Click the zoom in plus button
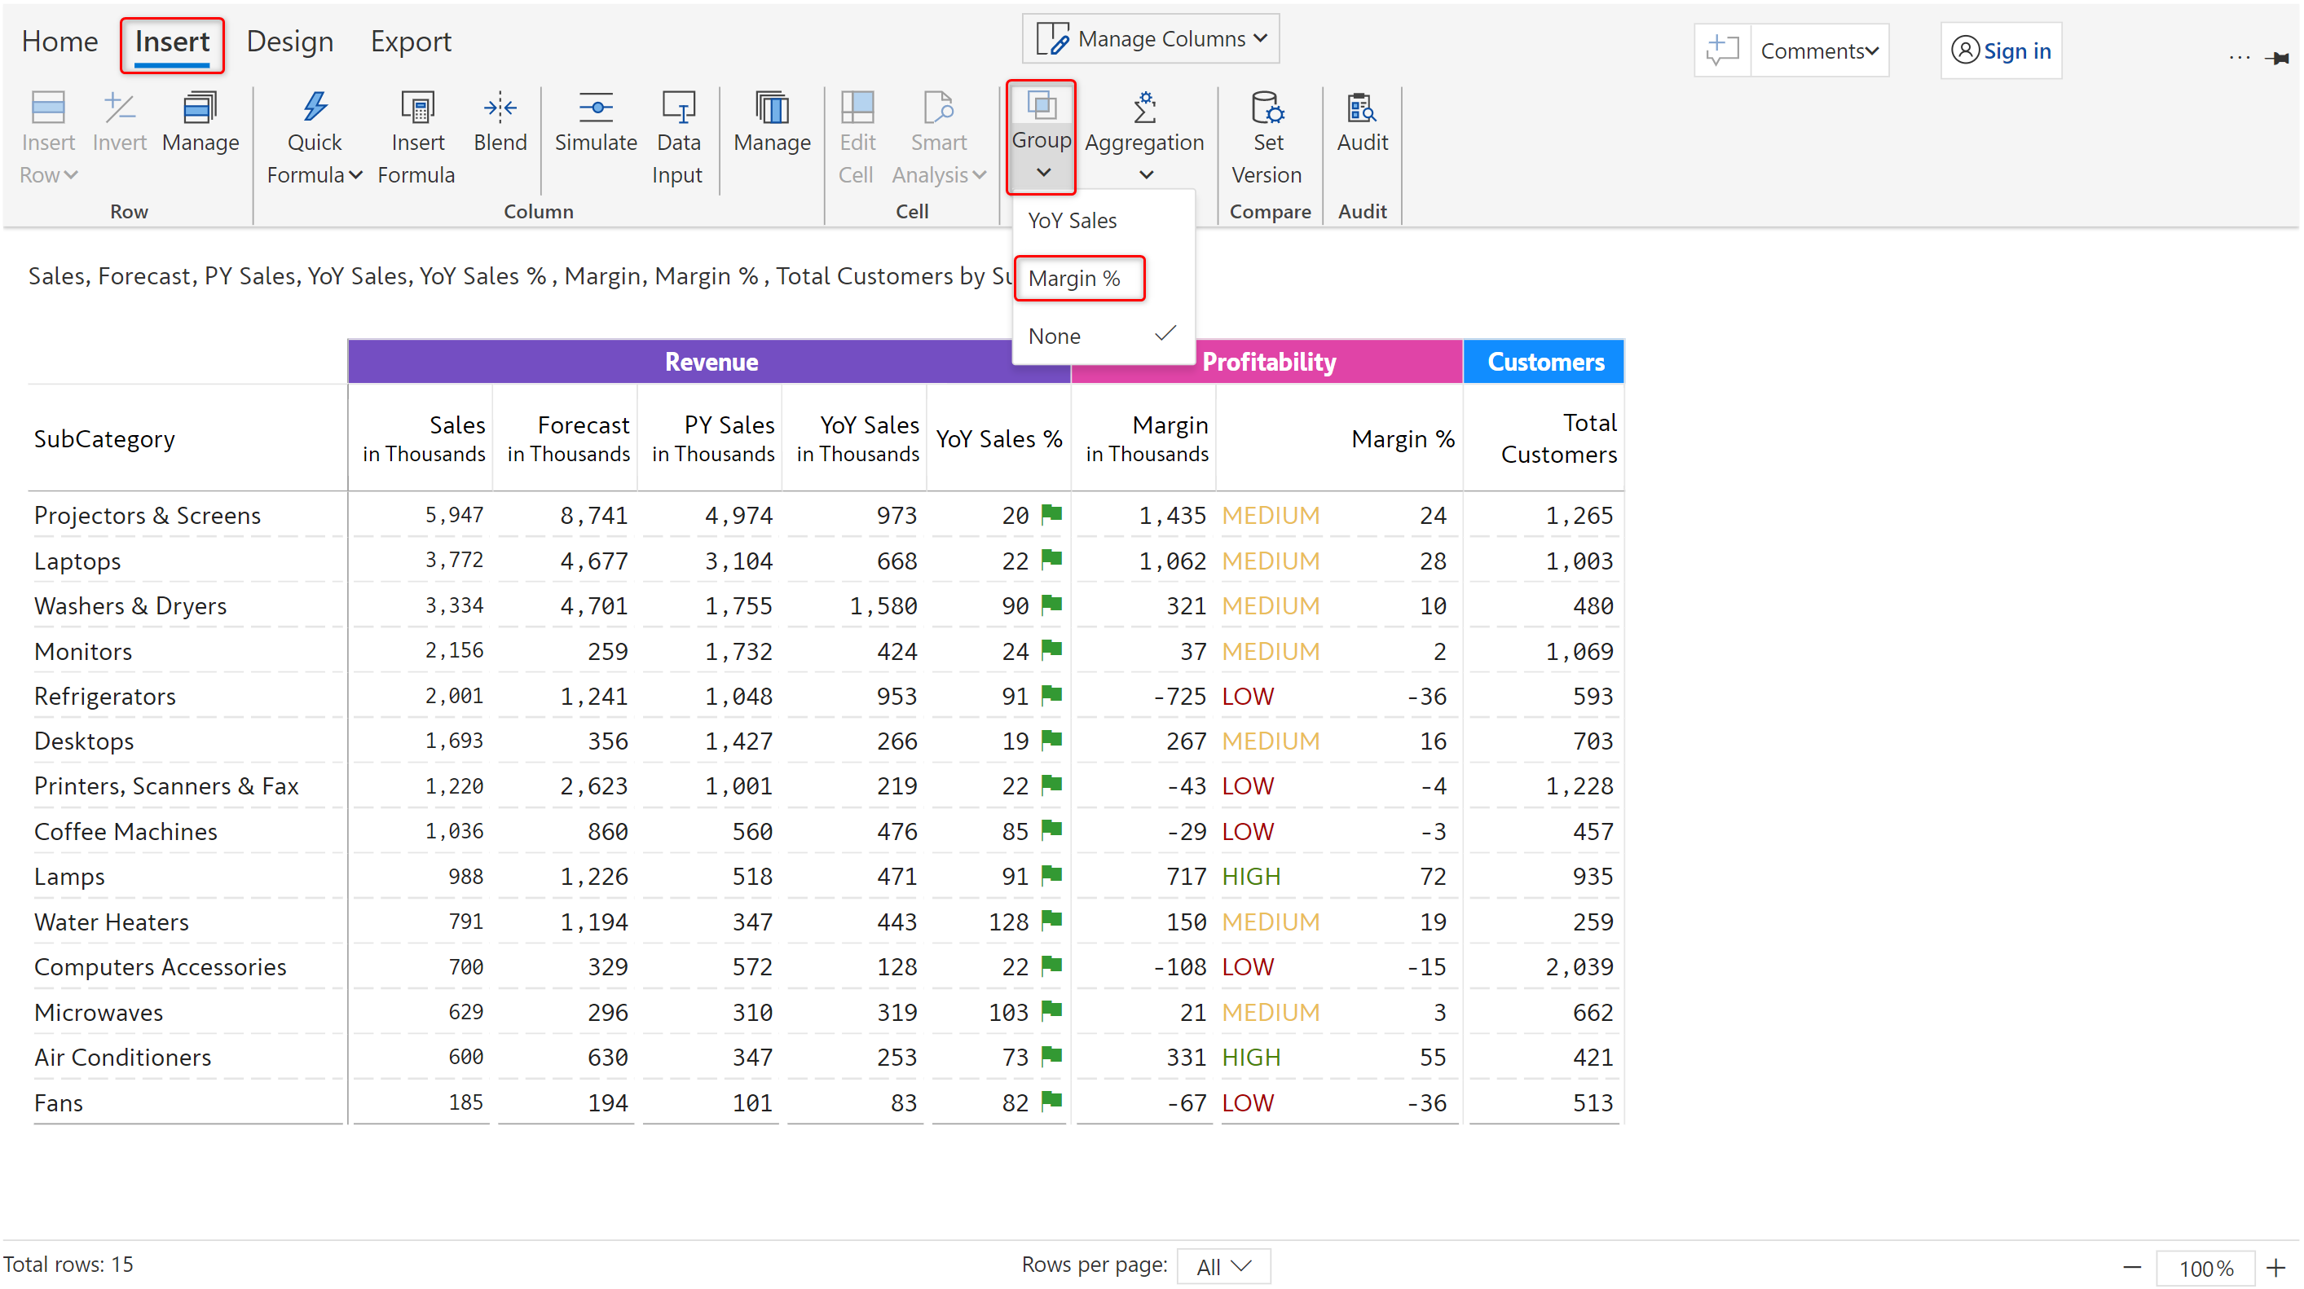 coord(2277,1267)
